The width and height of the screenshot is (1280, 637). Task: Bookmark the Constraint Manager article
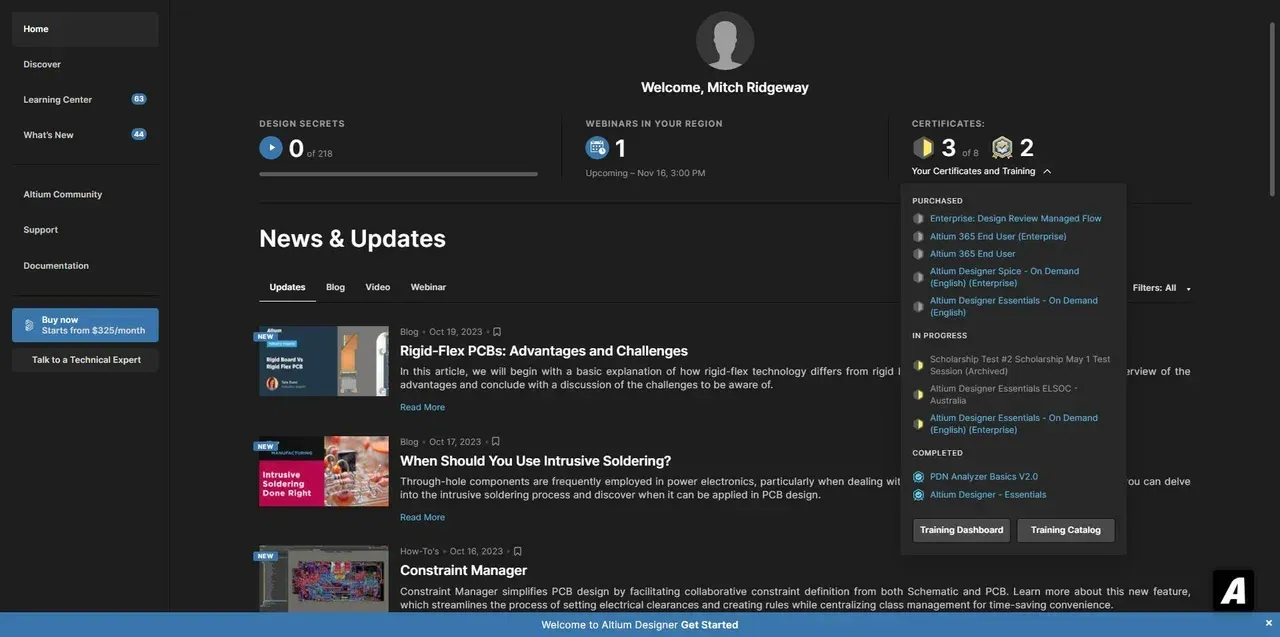tap(517, 552)
